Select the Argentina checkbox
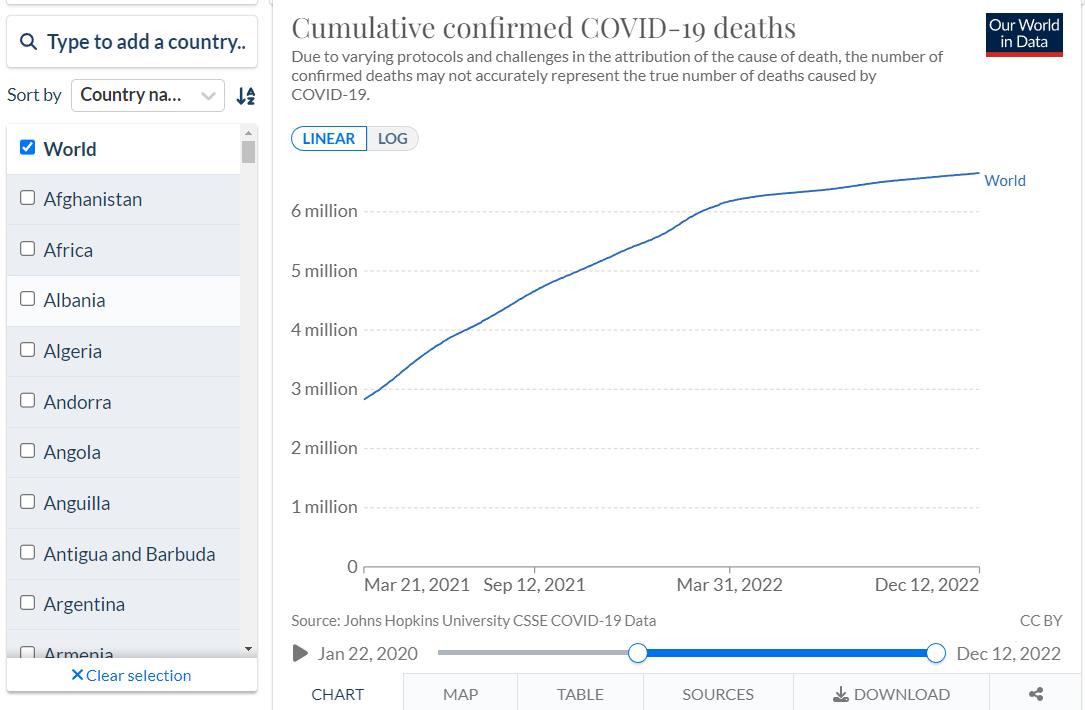Image resolution: width=1085 pixels, height=710 pixels. [28, 603]
